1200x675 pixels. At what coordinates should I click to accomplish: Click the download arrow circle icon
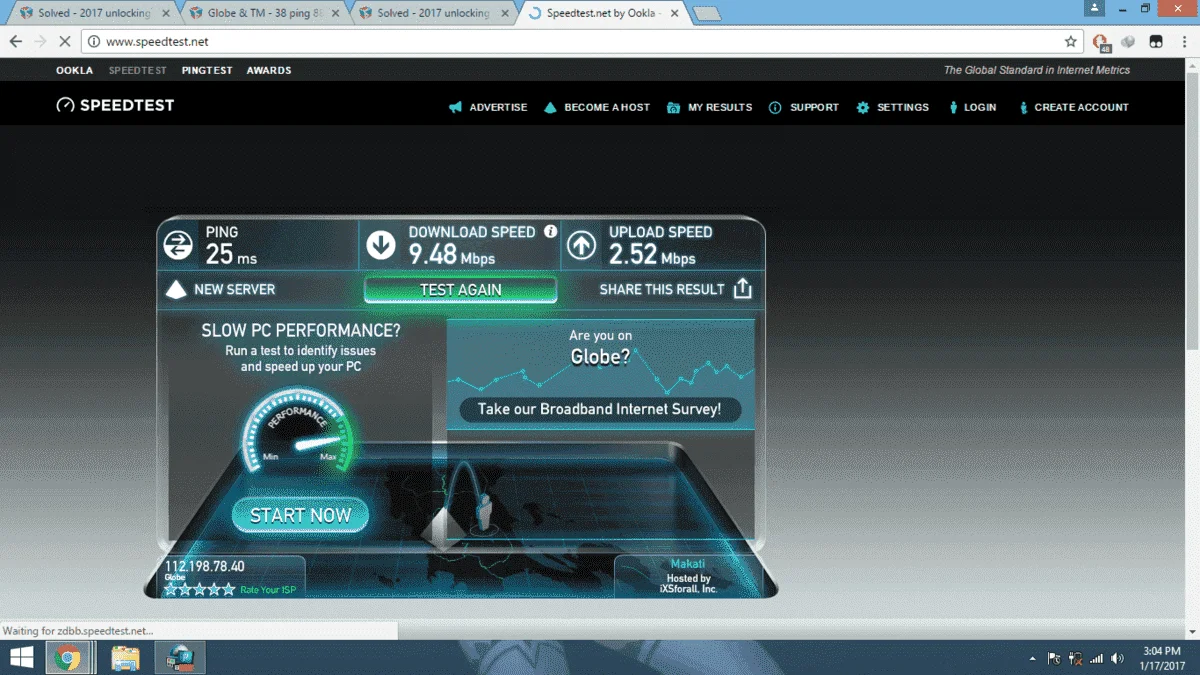click(380, 245)
